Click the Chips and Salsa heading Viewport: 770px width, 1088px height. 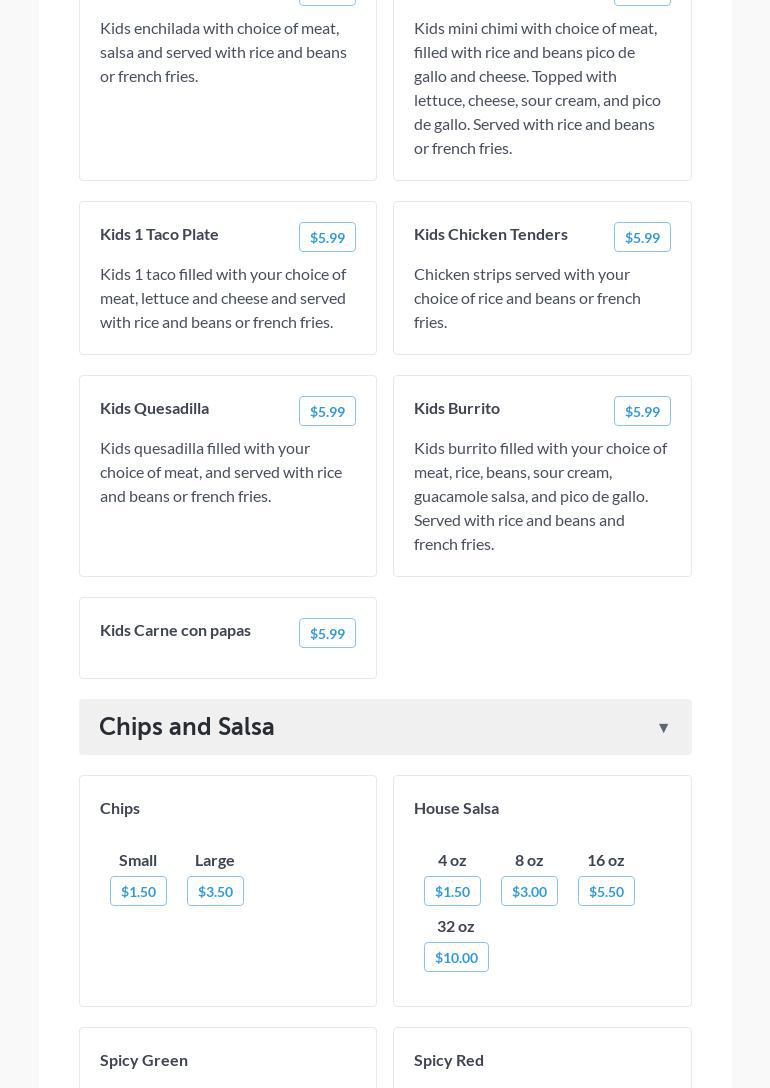[x=187, y=727]
